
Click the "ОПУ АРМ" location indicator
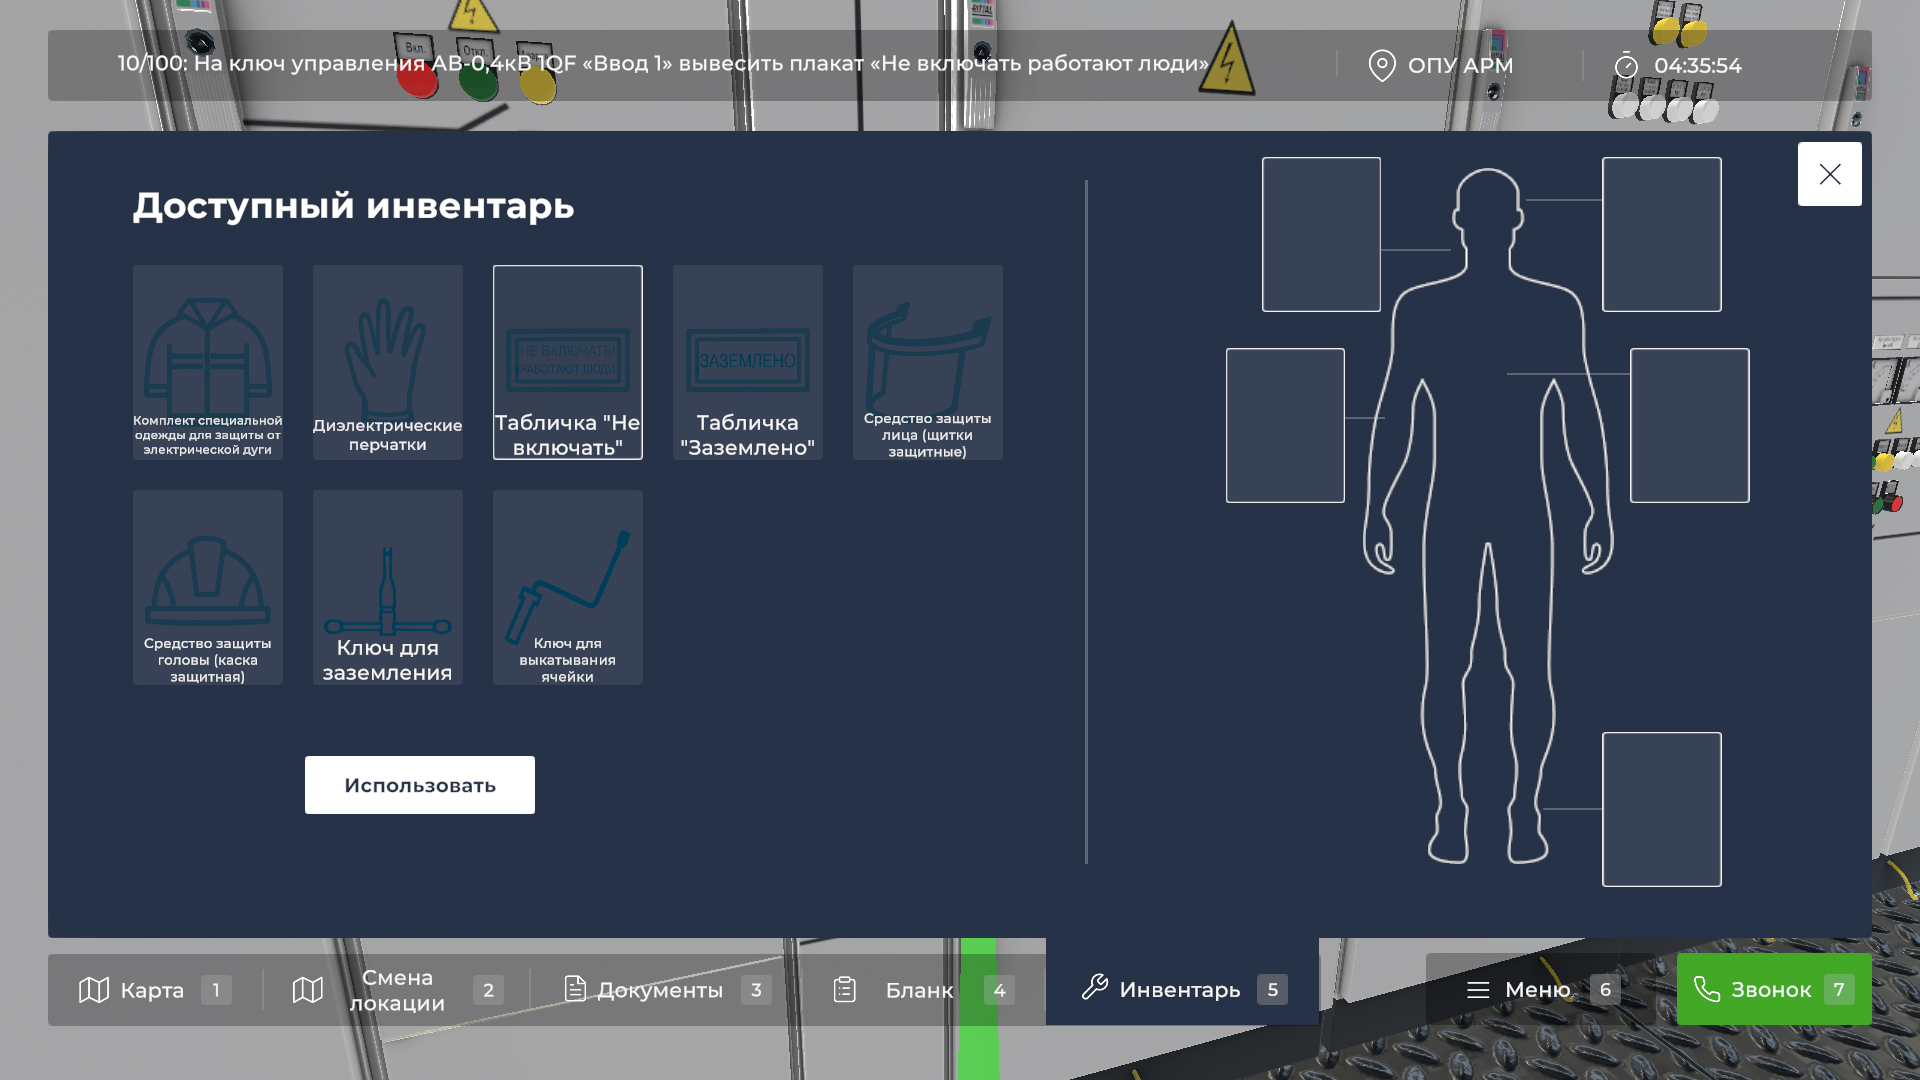[1440, 66]
